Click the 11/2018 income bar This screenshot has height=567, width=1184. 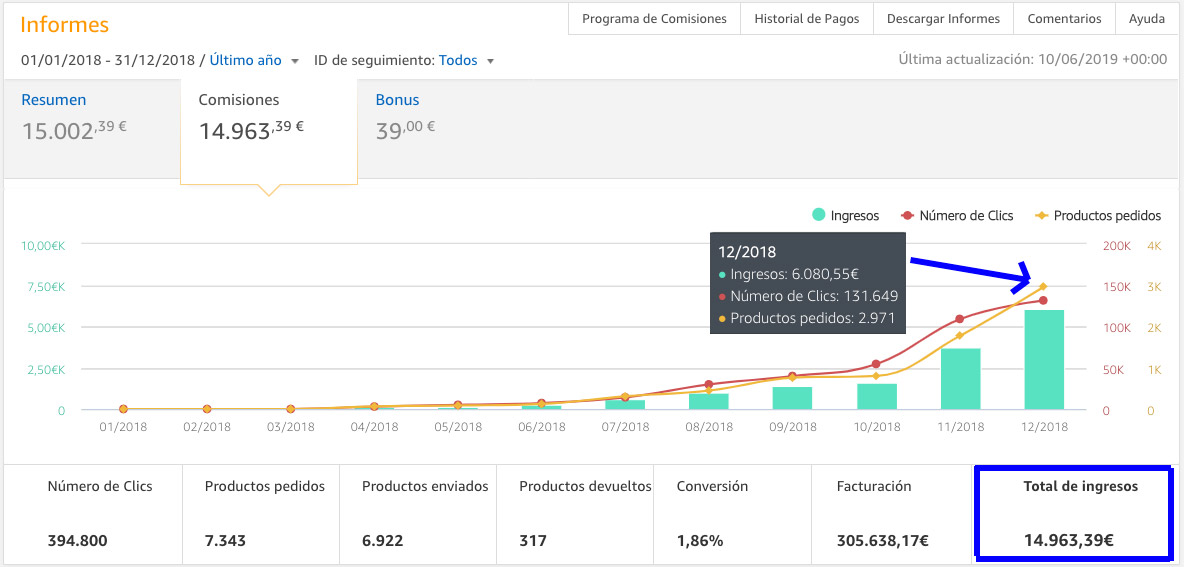coord(960,379)
